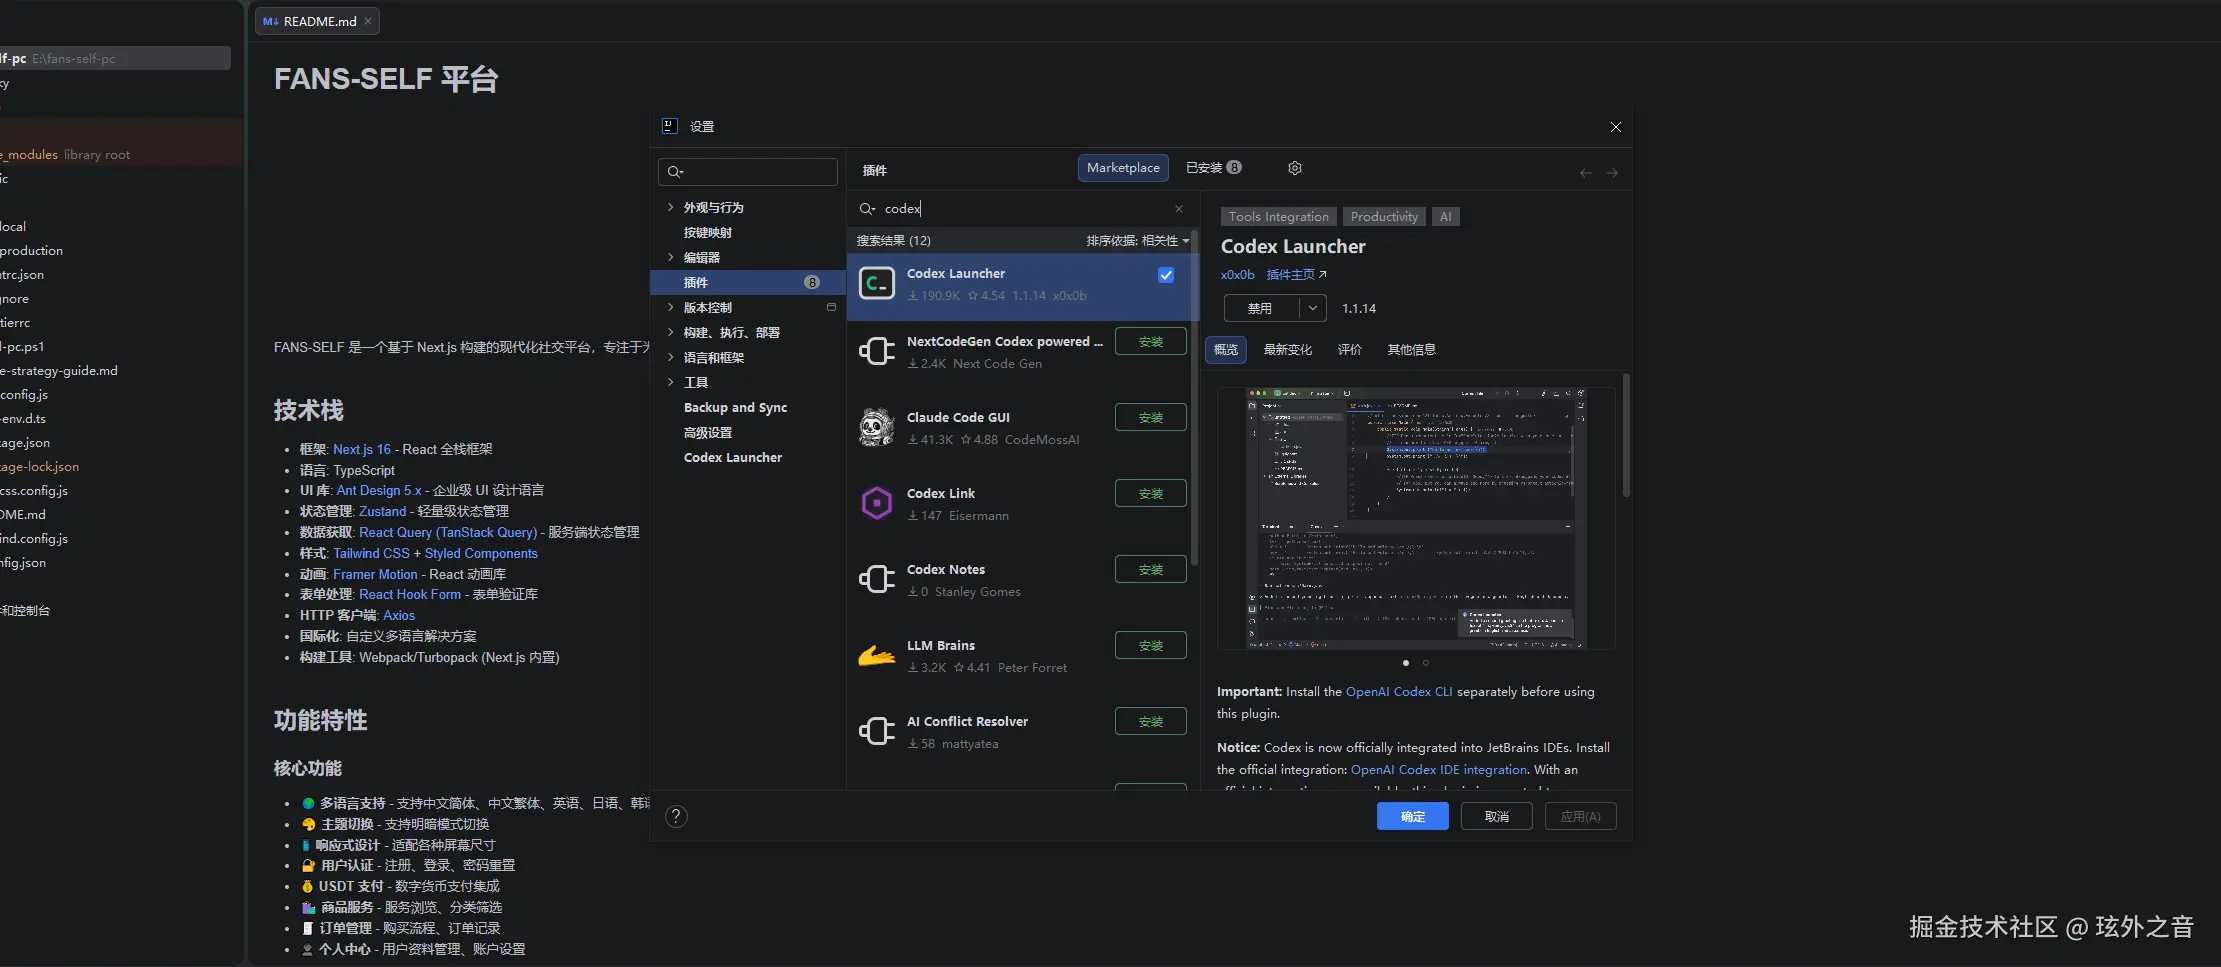2221x967 pixels.
Task: Follow the OpenAI Codex CLI link
Action: point(1399,692)
